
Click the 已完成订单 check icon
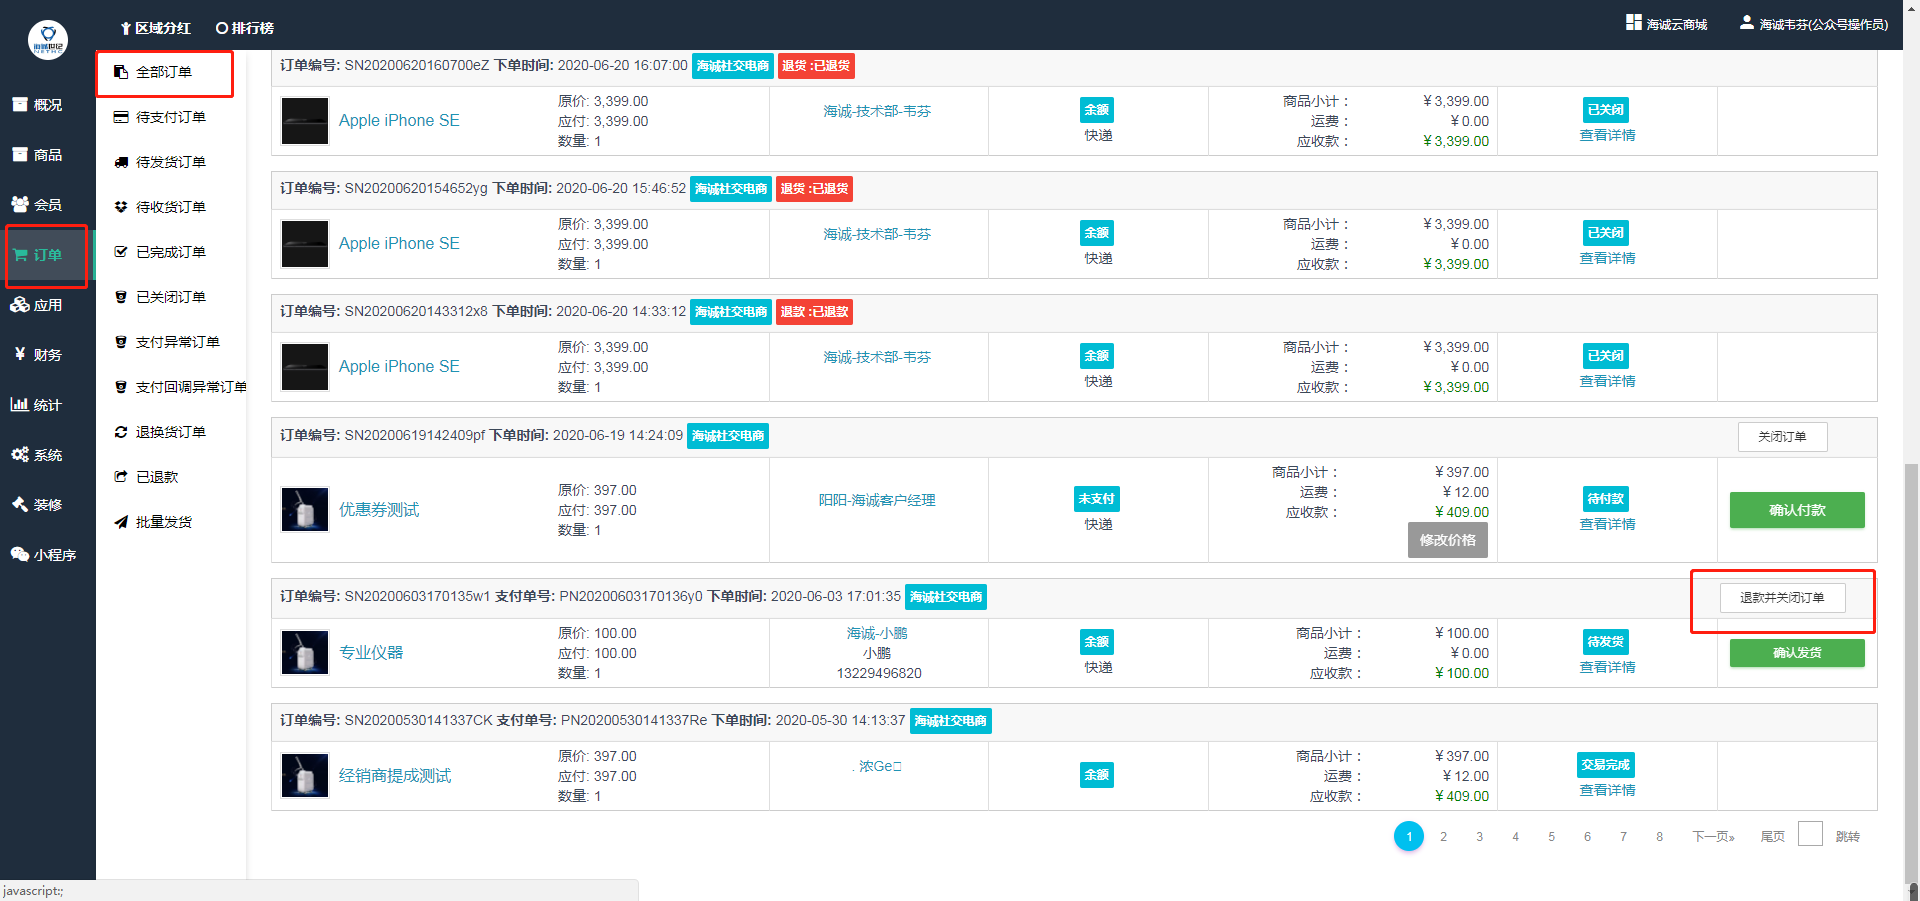tap(121, 252)
